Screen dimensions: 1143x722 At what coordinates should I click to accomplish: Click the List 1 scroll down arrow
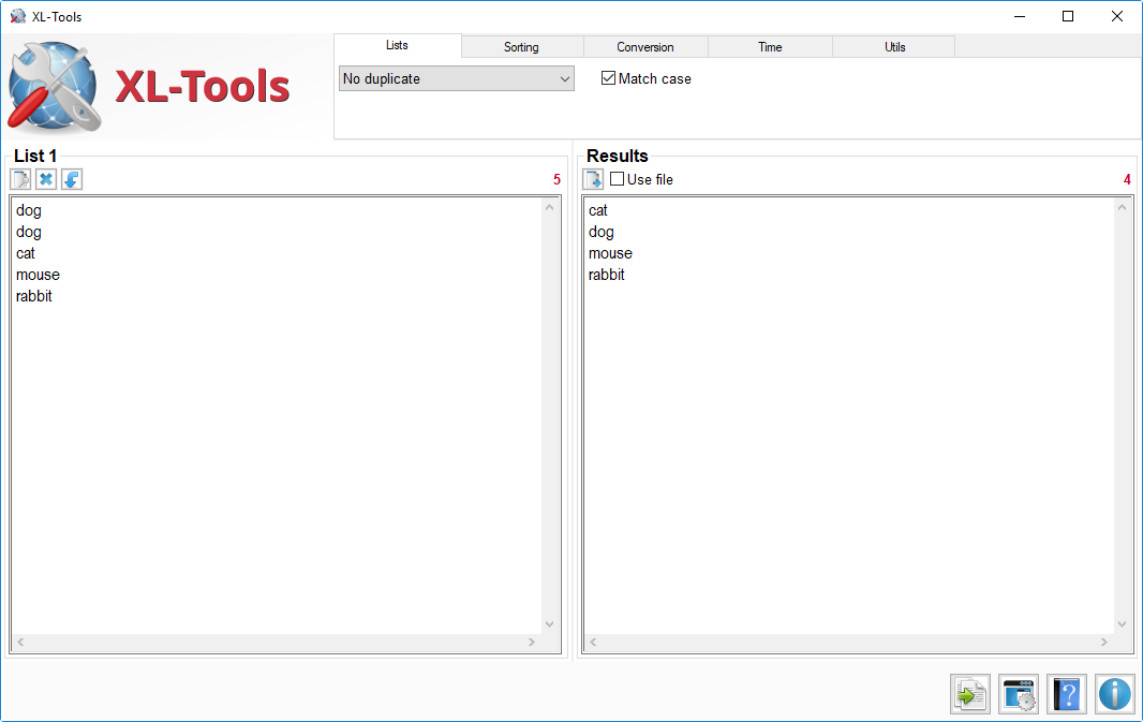pos(550,624)
